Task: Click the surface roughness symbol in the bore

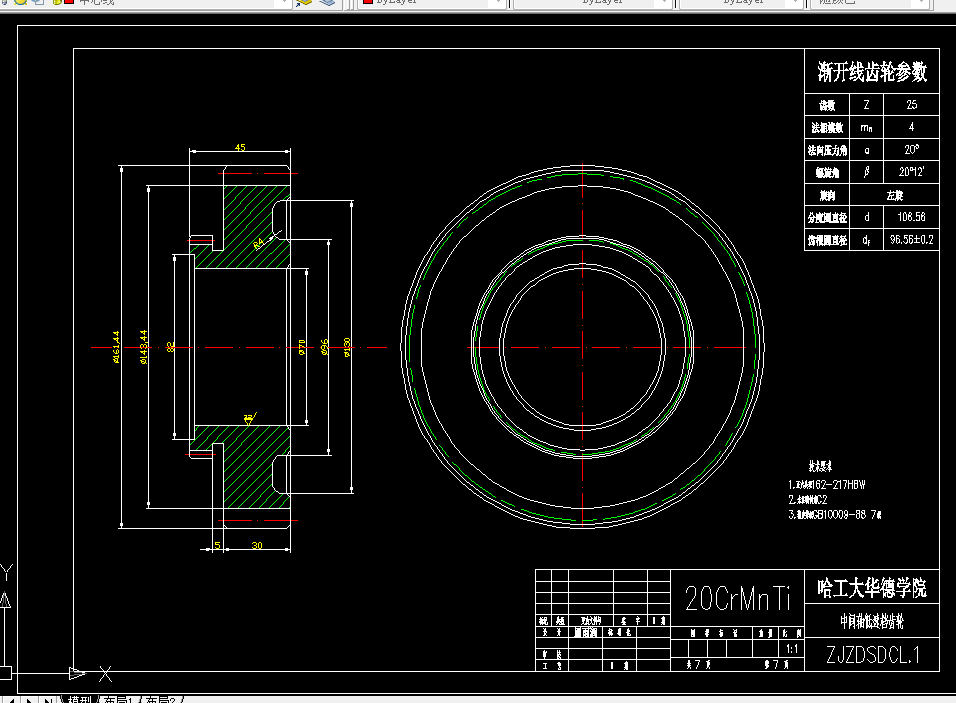Action: pos(249,419)
